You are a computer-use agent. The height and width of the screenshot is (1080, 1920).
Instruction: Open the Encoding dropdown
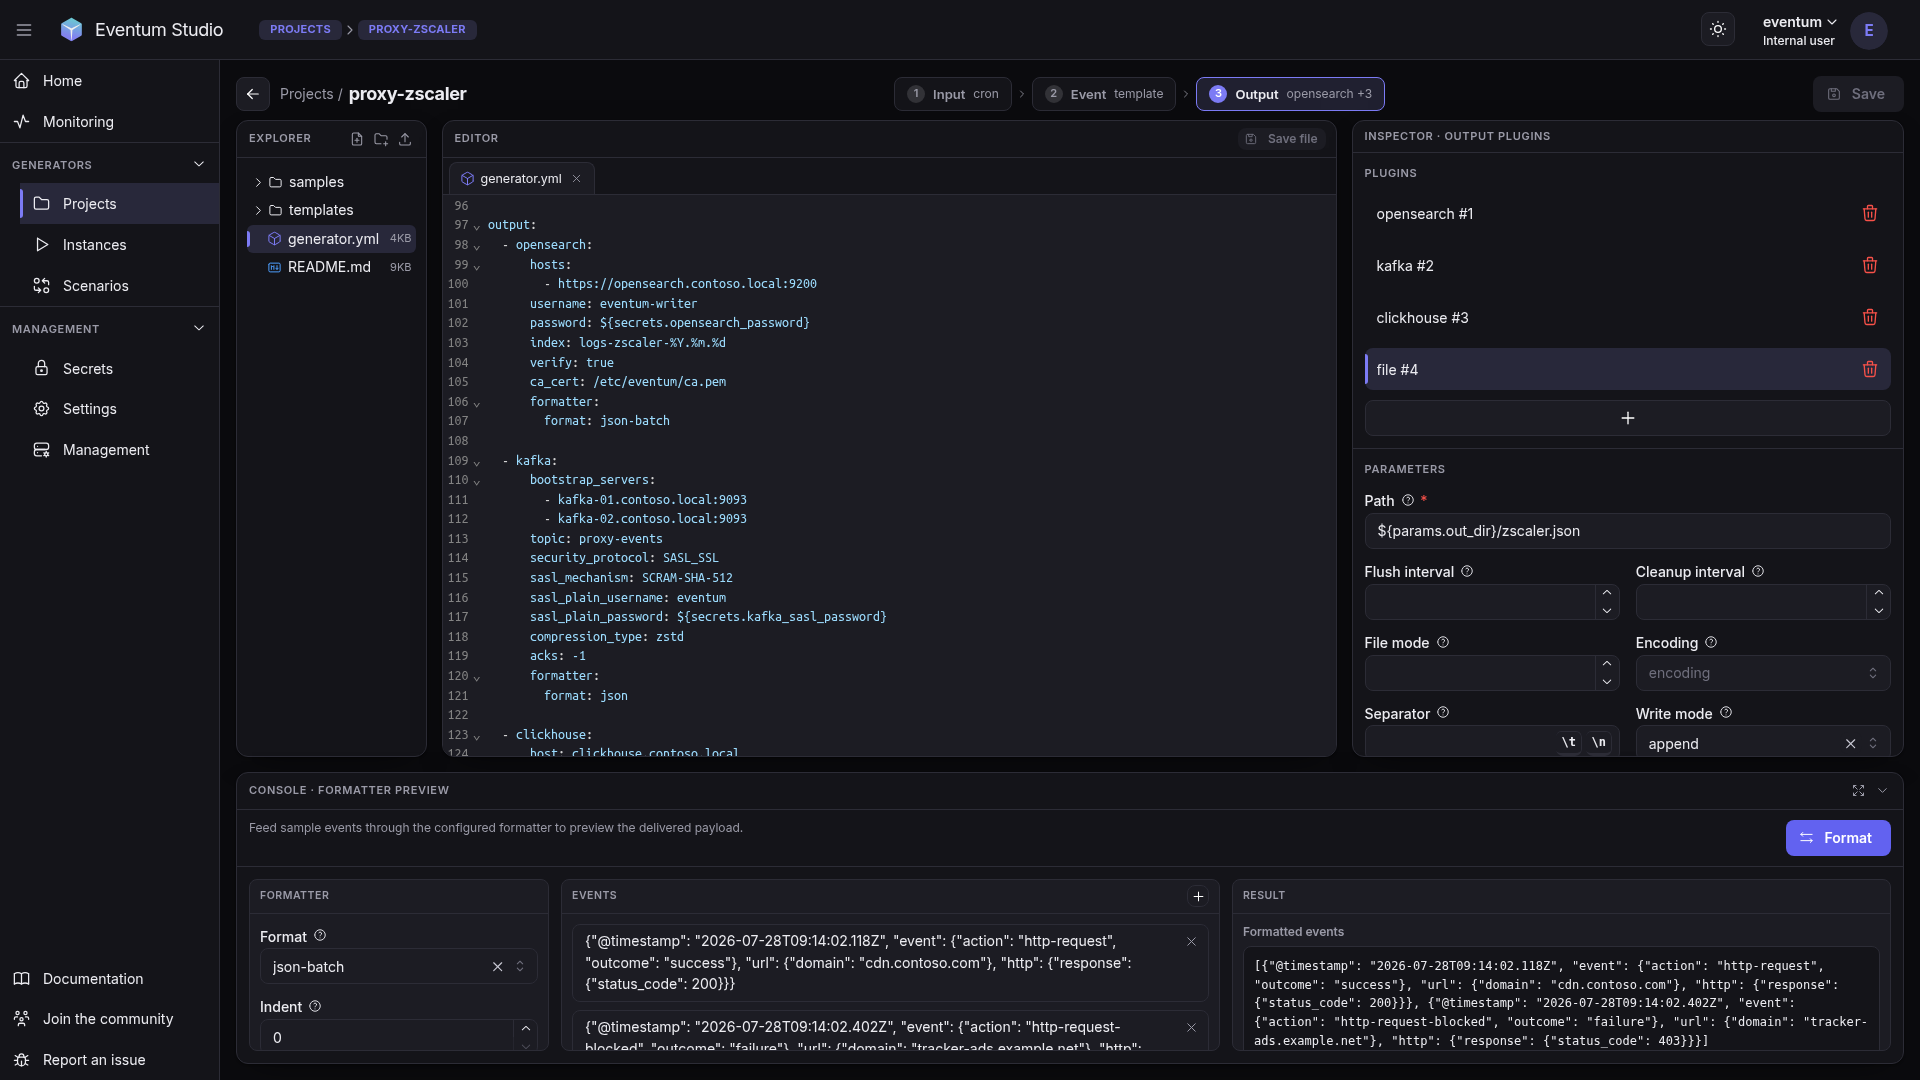tap(1762, 674)
